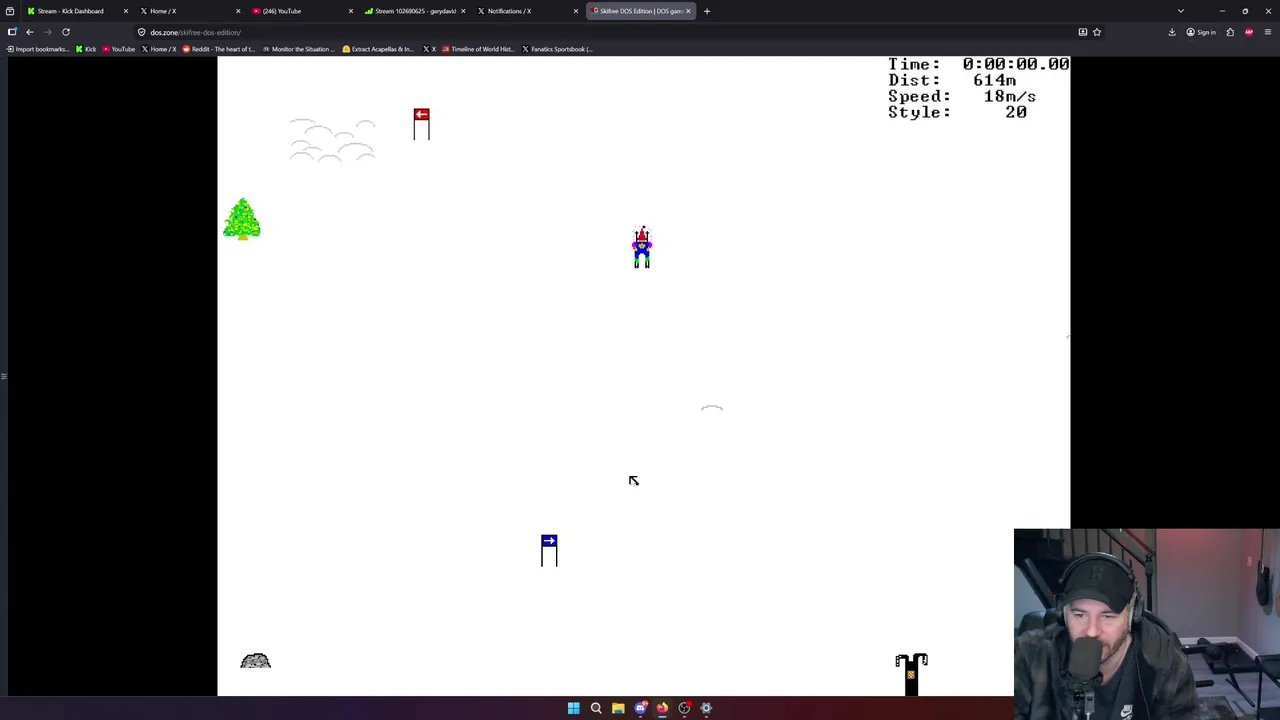Open the short X bookmark
The height and width of the screenshot is (720, 1280).
430,49
